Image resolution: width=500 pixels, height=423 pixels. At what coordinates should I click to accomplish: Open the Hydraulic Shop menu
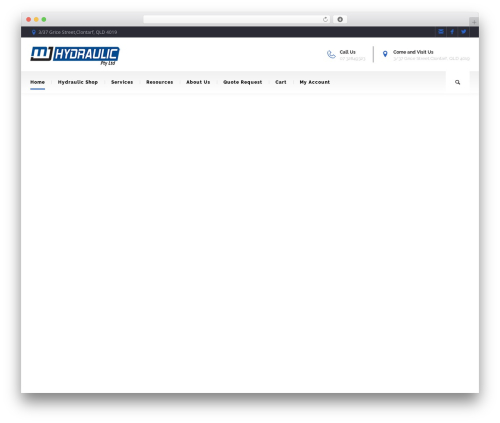pyautogui.click(x=78, y=82)
